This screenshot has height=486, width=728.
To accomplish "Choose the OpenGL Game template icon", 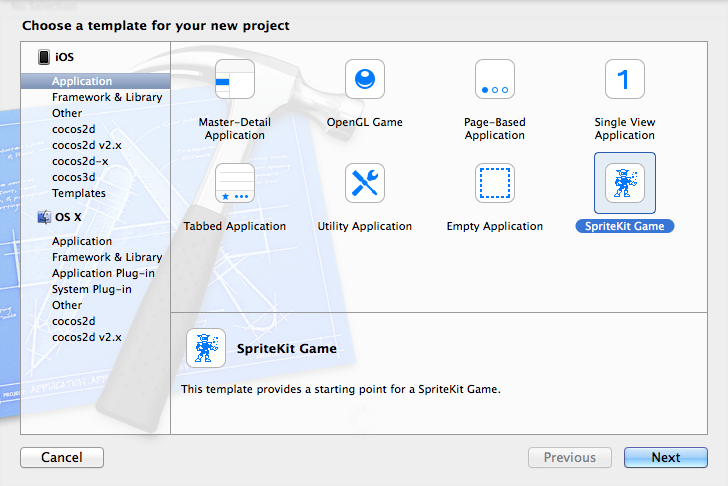I will click(x=365, y=79).
